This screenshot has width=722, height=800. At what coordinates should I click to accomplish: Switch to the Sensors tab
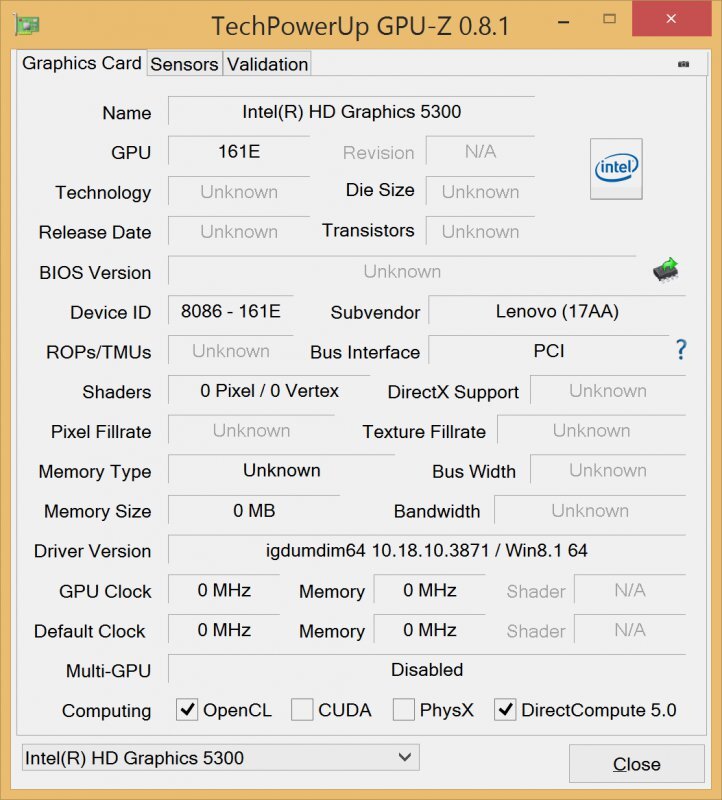[184, 64]
